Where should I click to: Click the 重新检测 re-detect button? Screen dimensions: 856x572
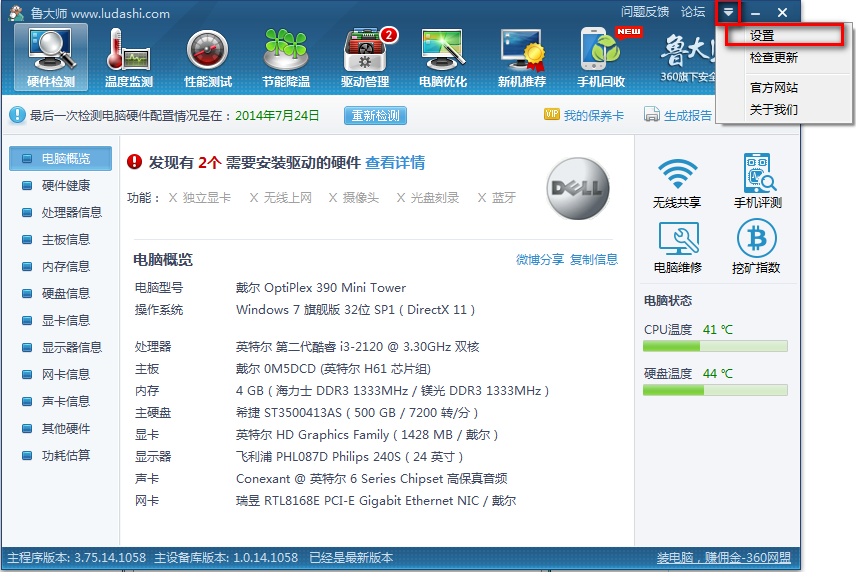pos(376,116)
